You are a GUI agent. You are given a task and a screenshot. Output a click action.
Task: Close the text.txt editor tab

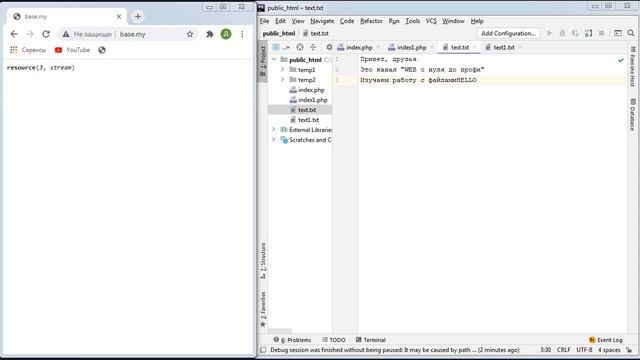pyautogui.click(x=474, y=47)
